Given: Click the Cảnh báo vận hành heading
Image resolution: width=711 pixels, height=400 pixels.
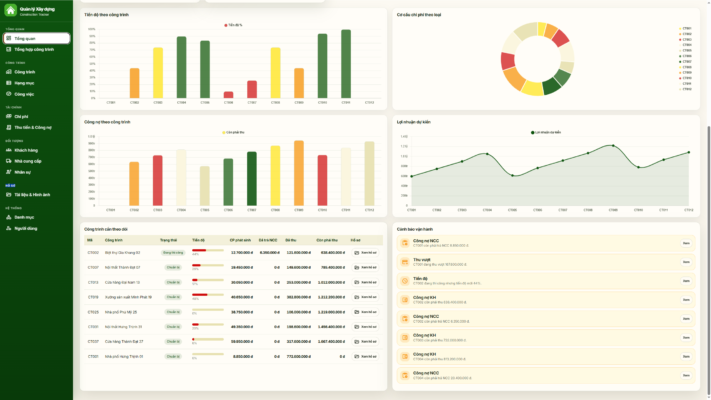Looking at the screenshot, I should [x=414, y=229].
